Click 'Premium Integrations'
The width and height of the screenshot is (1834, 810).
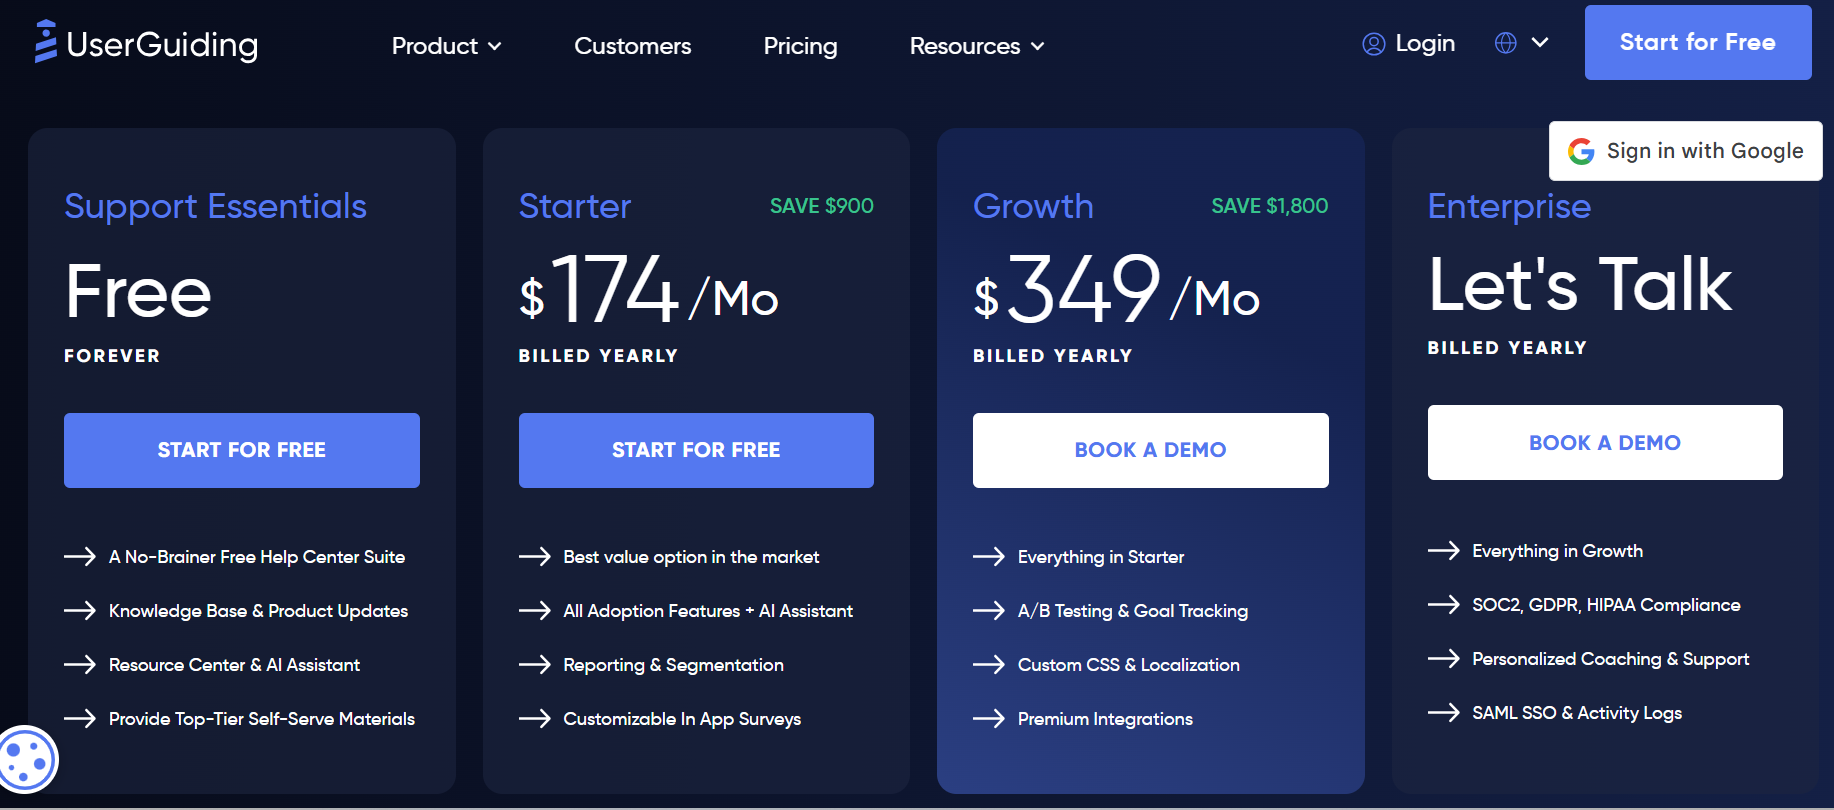pyautogui.click(x=1105, y=719)
